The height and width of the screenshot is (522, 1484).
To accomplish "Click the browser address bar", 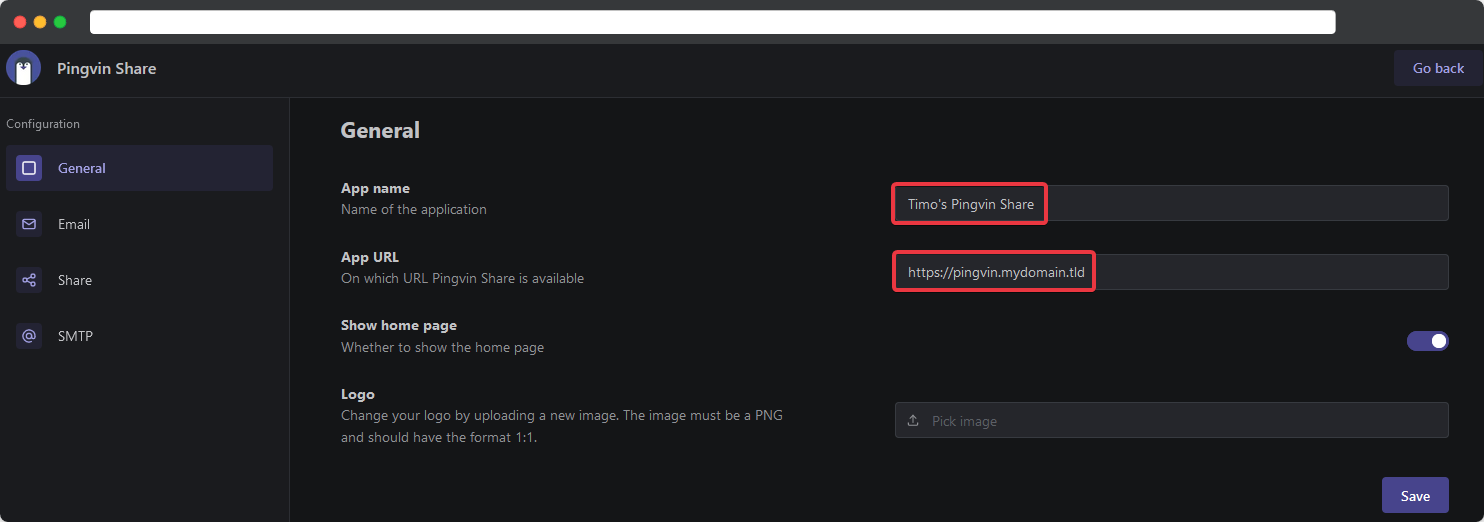I will [712, 22].
